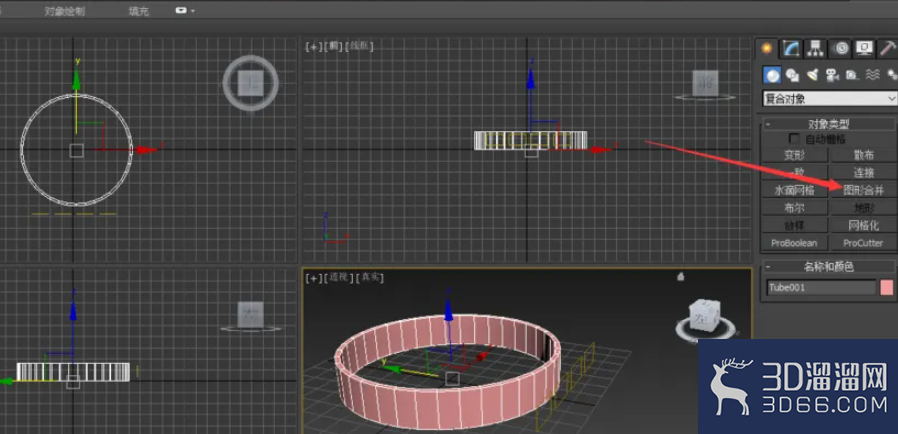The image size is (898, 434).
Task: Open the Display command panel tab
Action: [x=864, y=49]
